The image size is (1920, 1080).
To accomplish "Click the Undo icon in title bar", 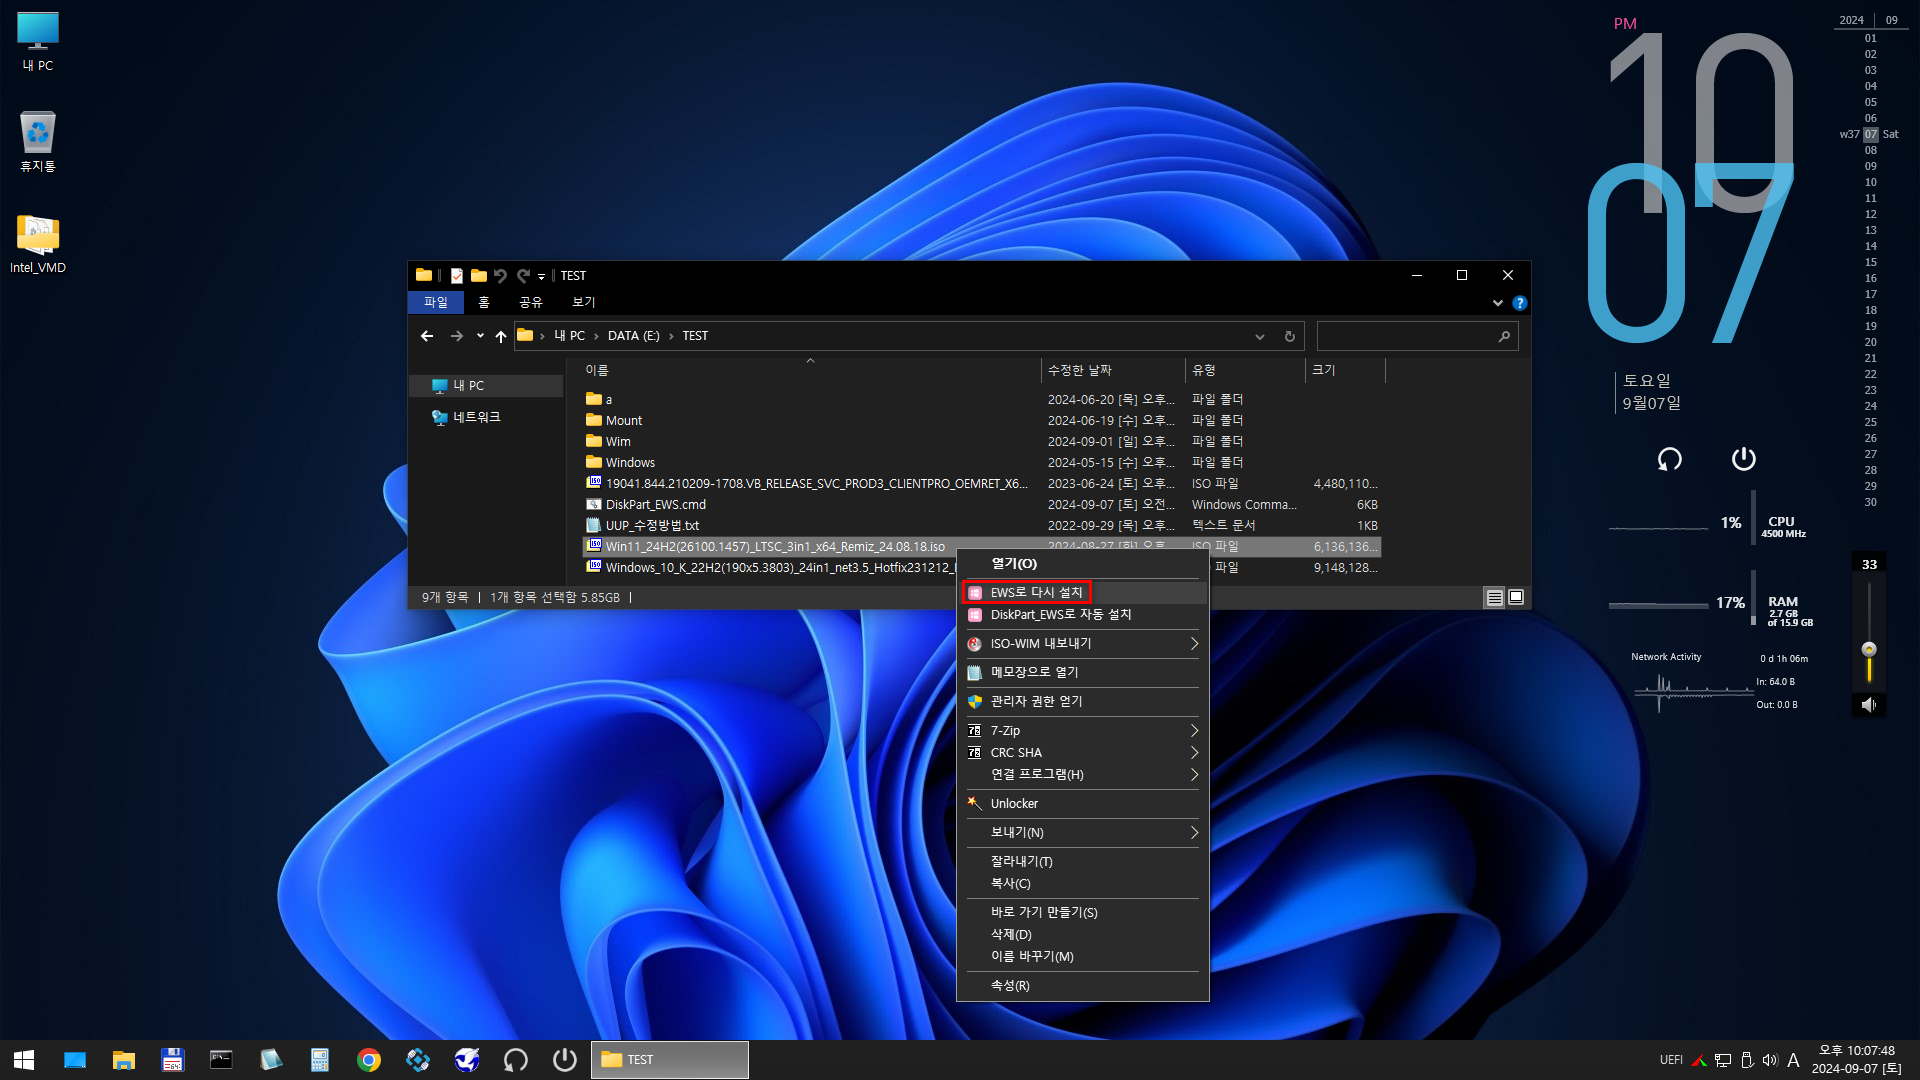I will tap(500, 276).
